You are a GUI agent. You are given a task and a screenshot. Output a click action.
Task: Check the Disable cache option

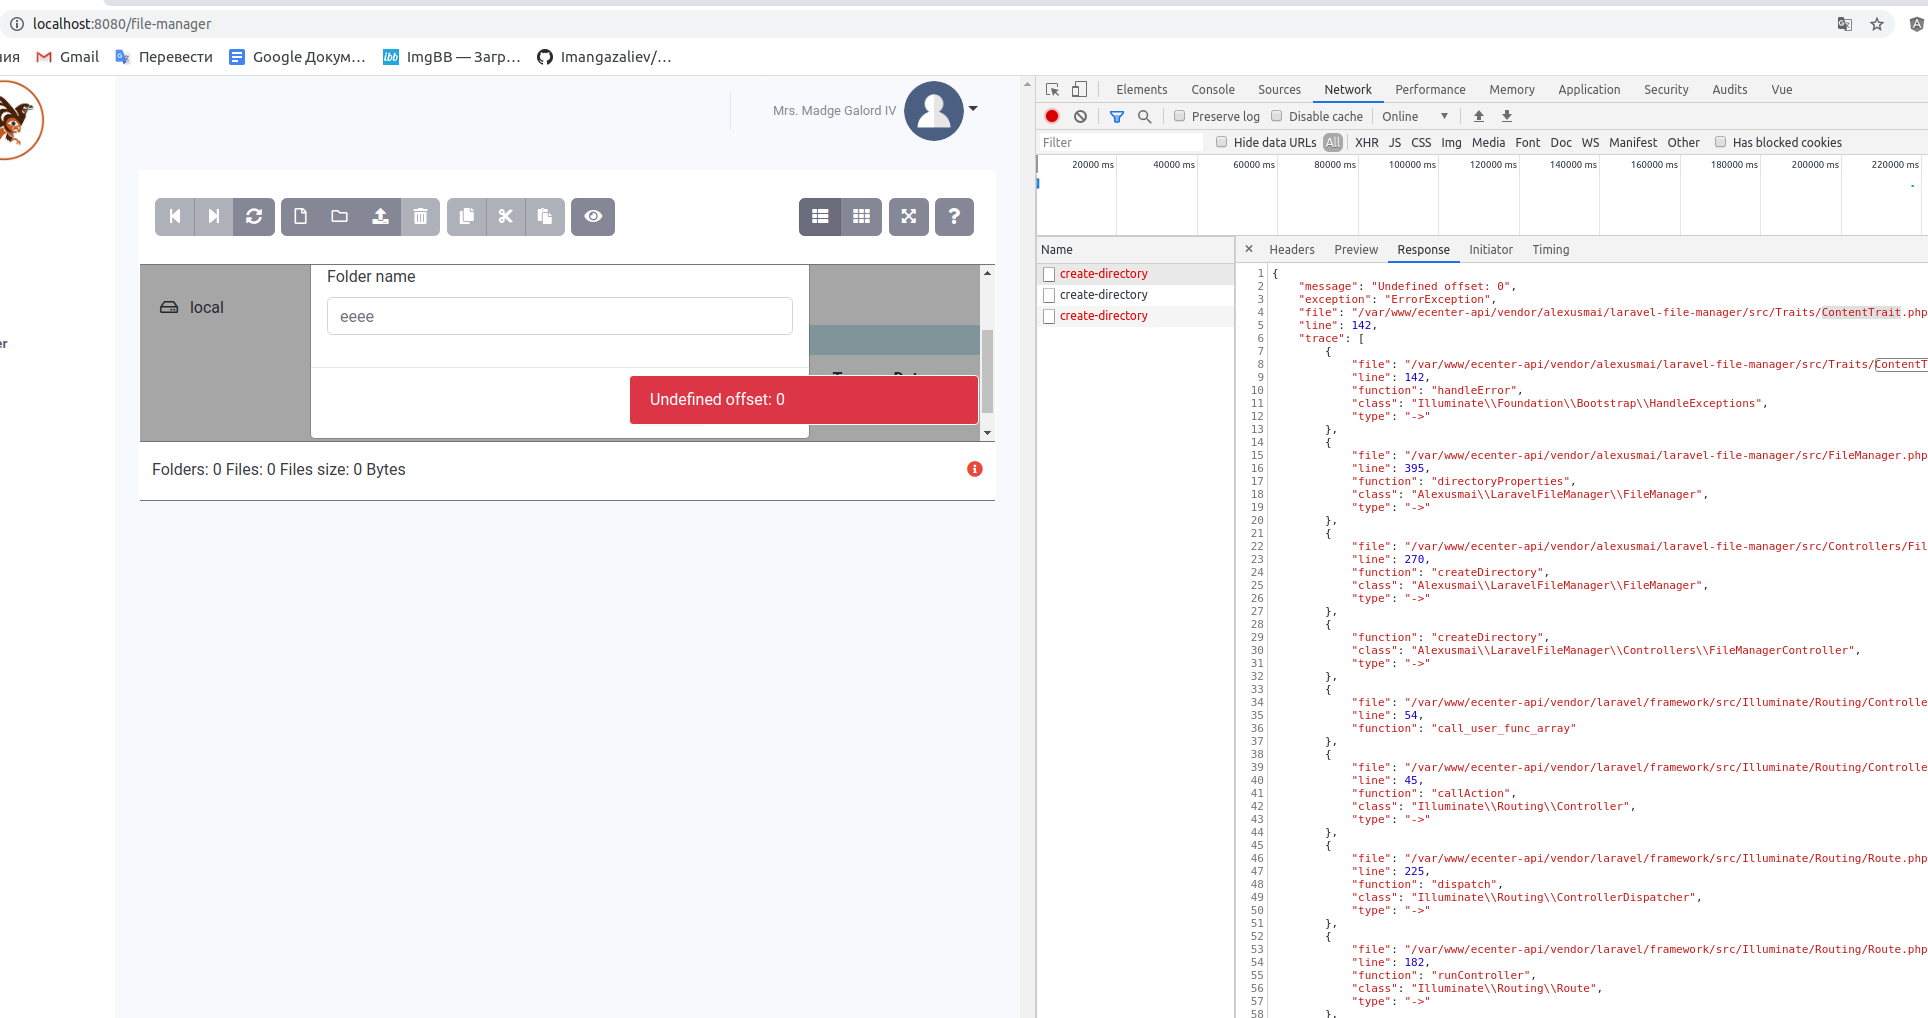point(1277,116)
